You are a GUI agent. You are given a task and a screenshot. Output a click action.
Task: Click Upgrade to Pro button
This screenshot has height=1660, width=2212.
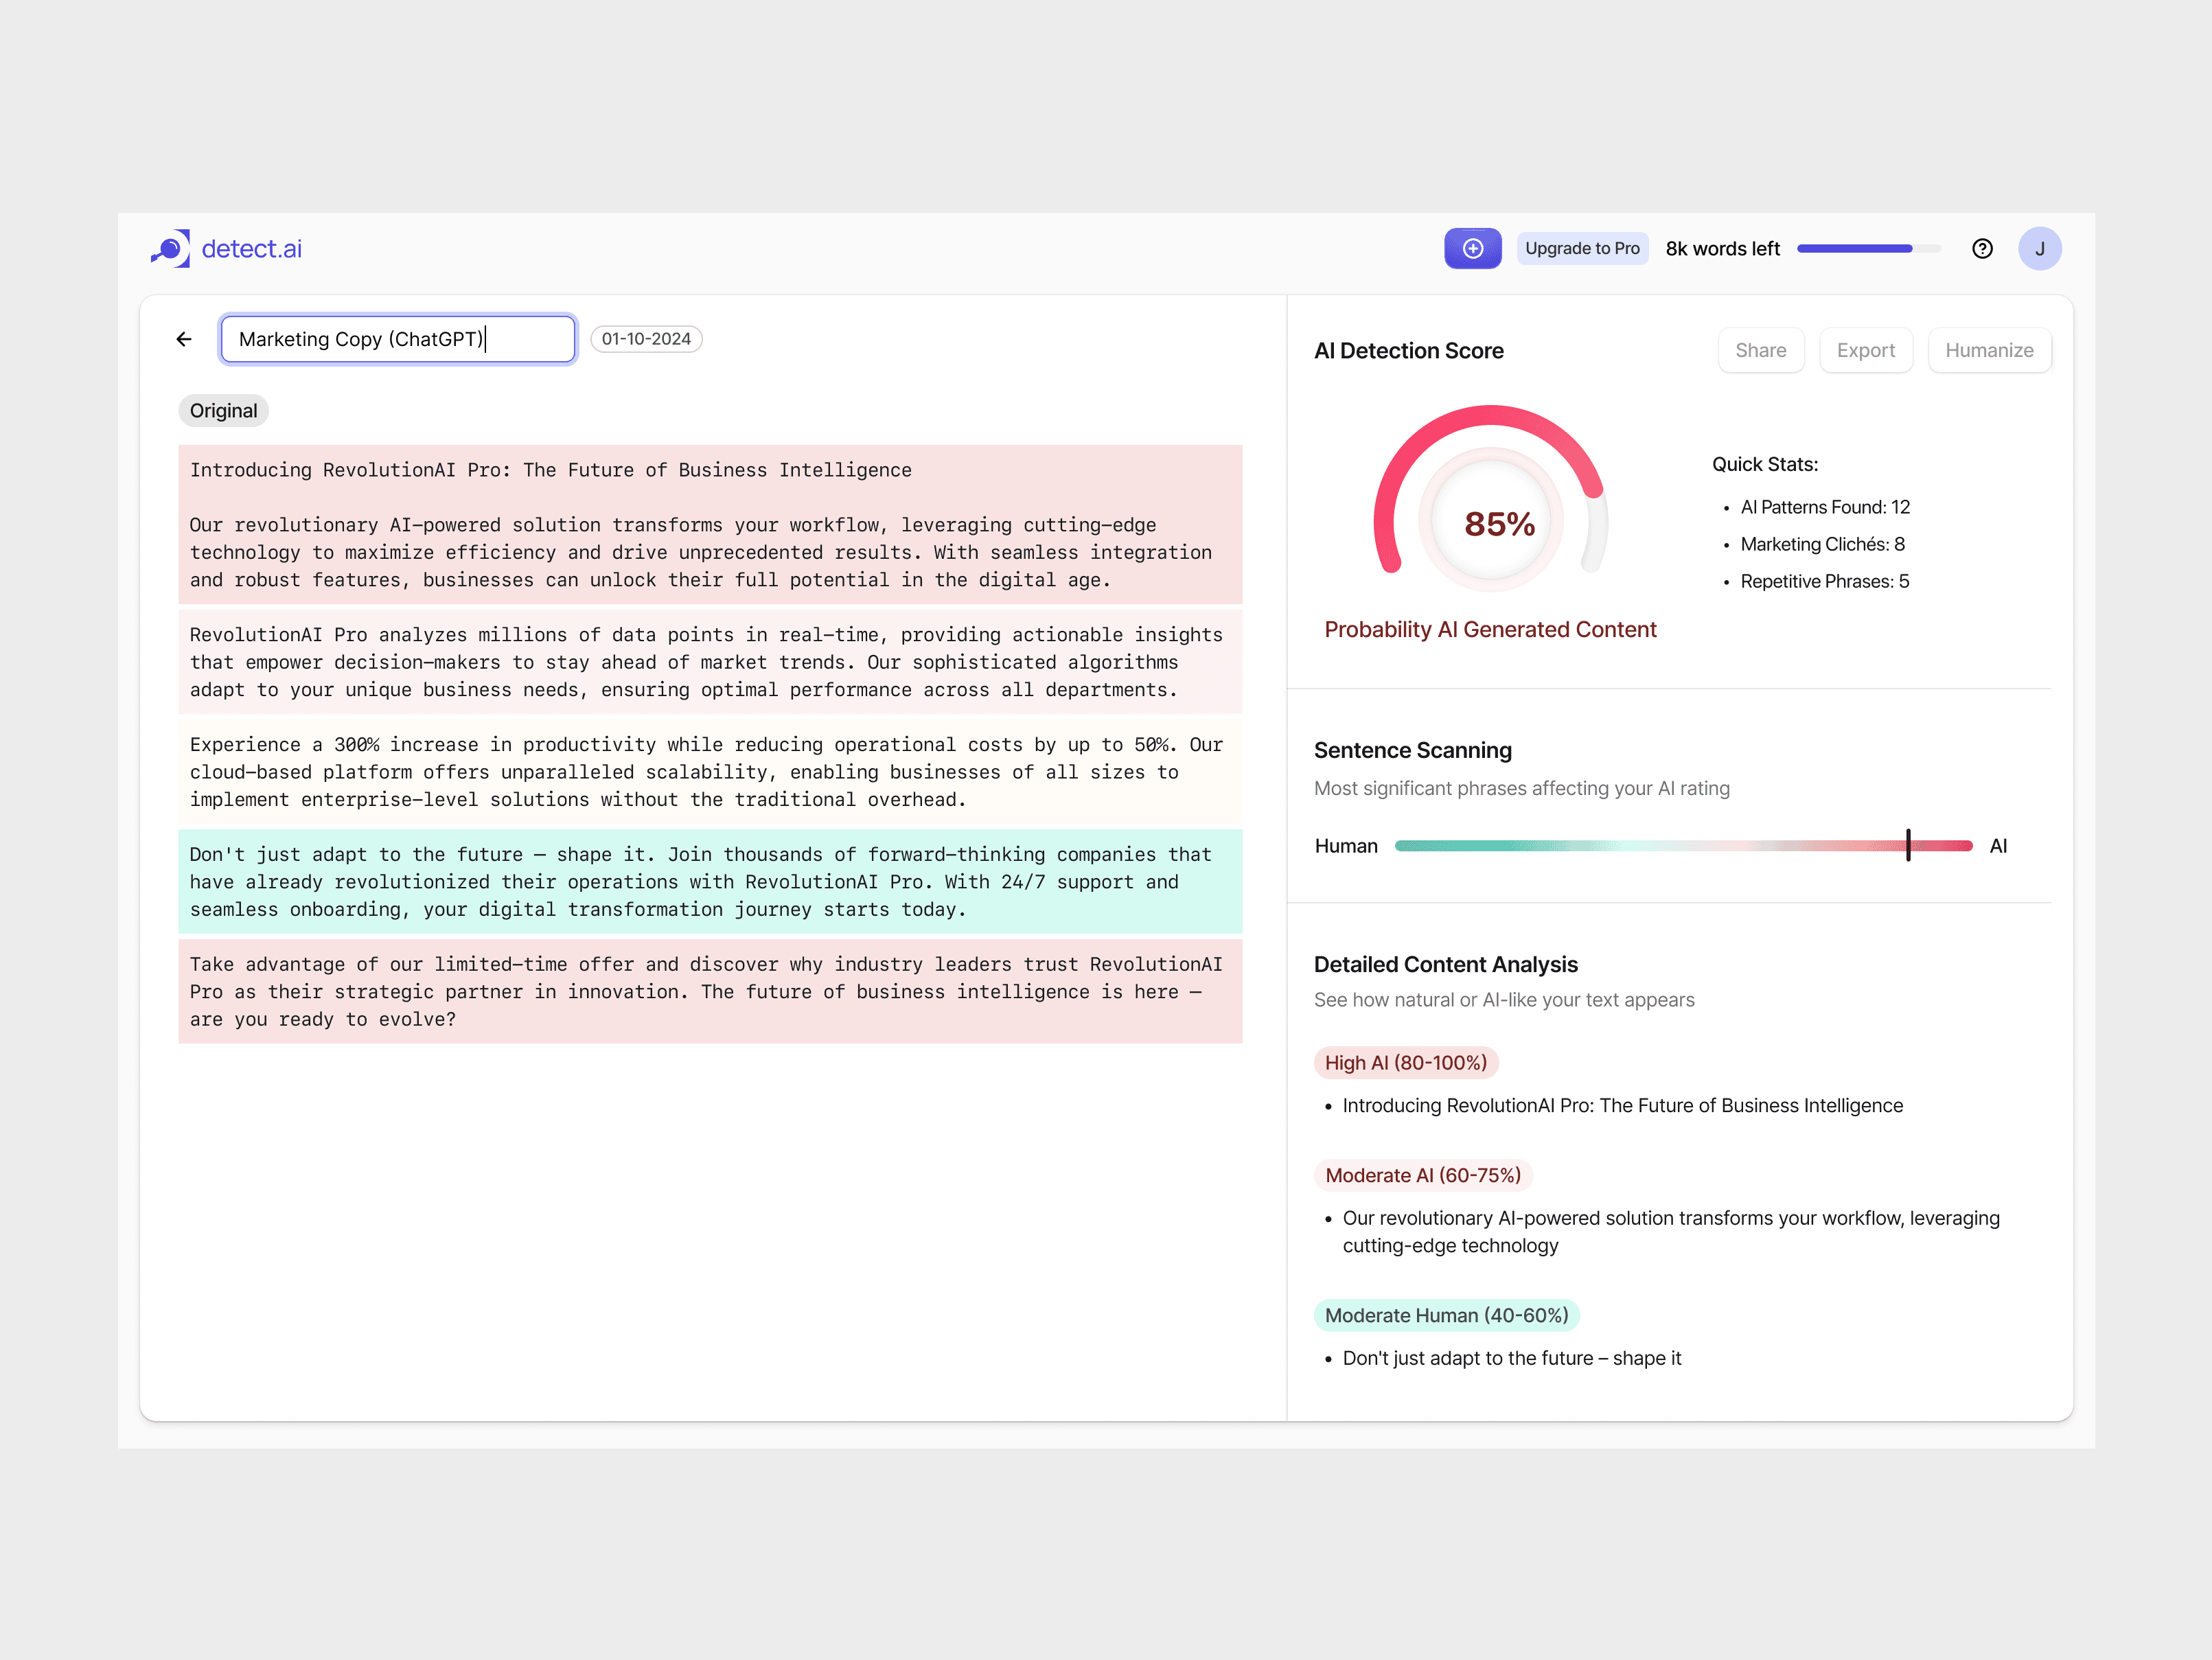tap(1582, 248)
